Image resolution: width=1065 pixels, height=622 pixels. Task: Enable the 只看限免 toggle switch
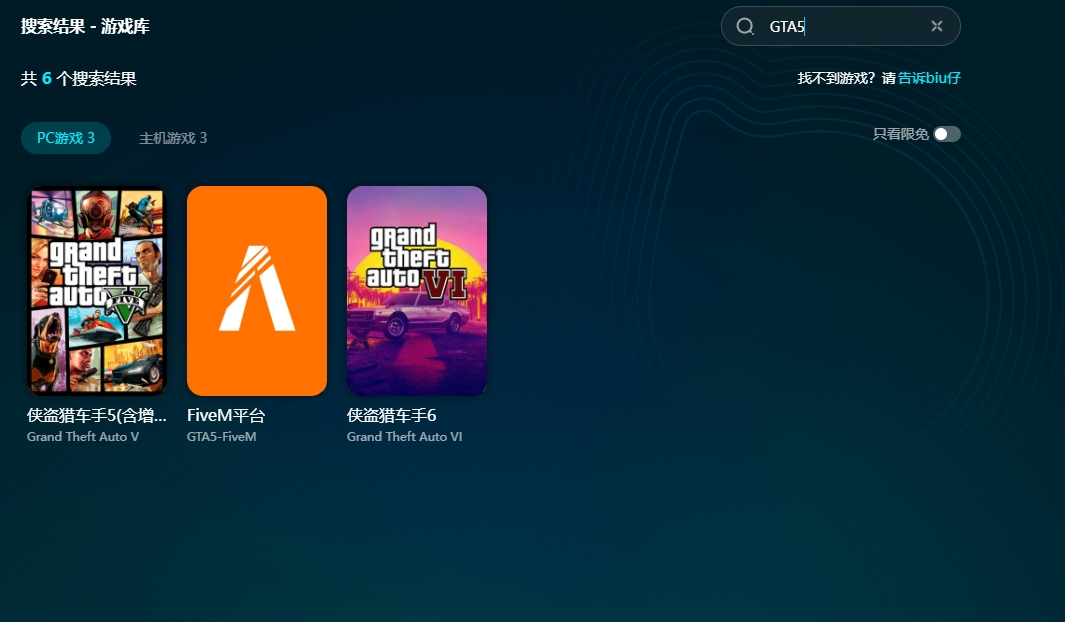946,134
